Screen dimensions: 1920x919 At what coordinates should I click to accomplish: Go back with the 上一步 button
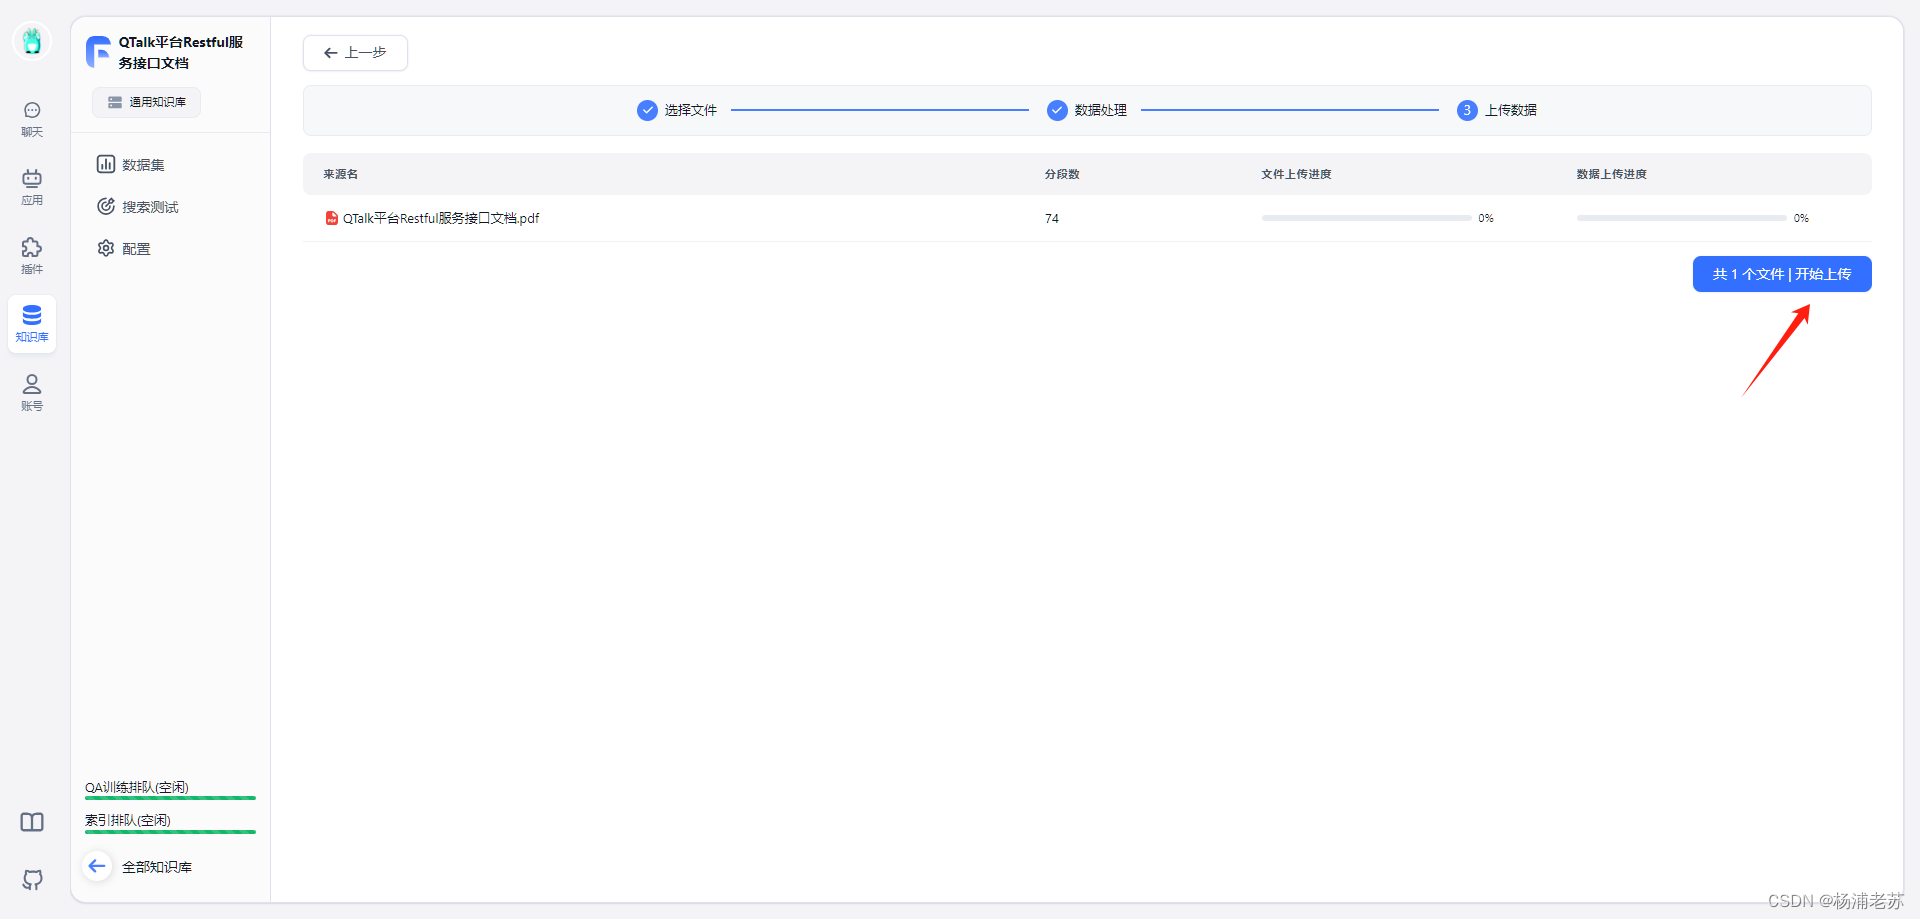click(355, 53)
